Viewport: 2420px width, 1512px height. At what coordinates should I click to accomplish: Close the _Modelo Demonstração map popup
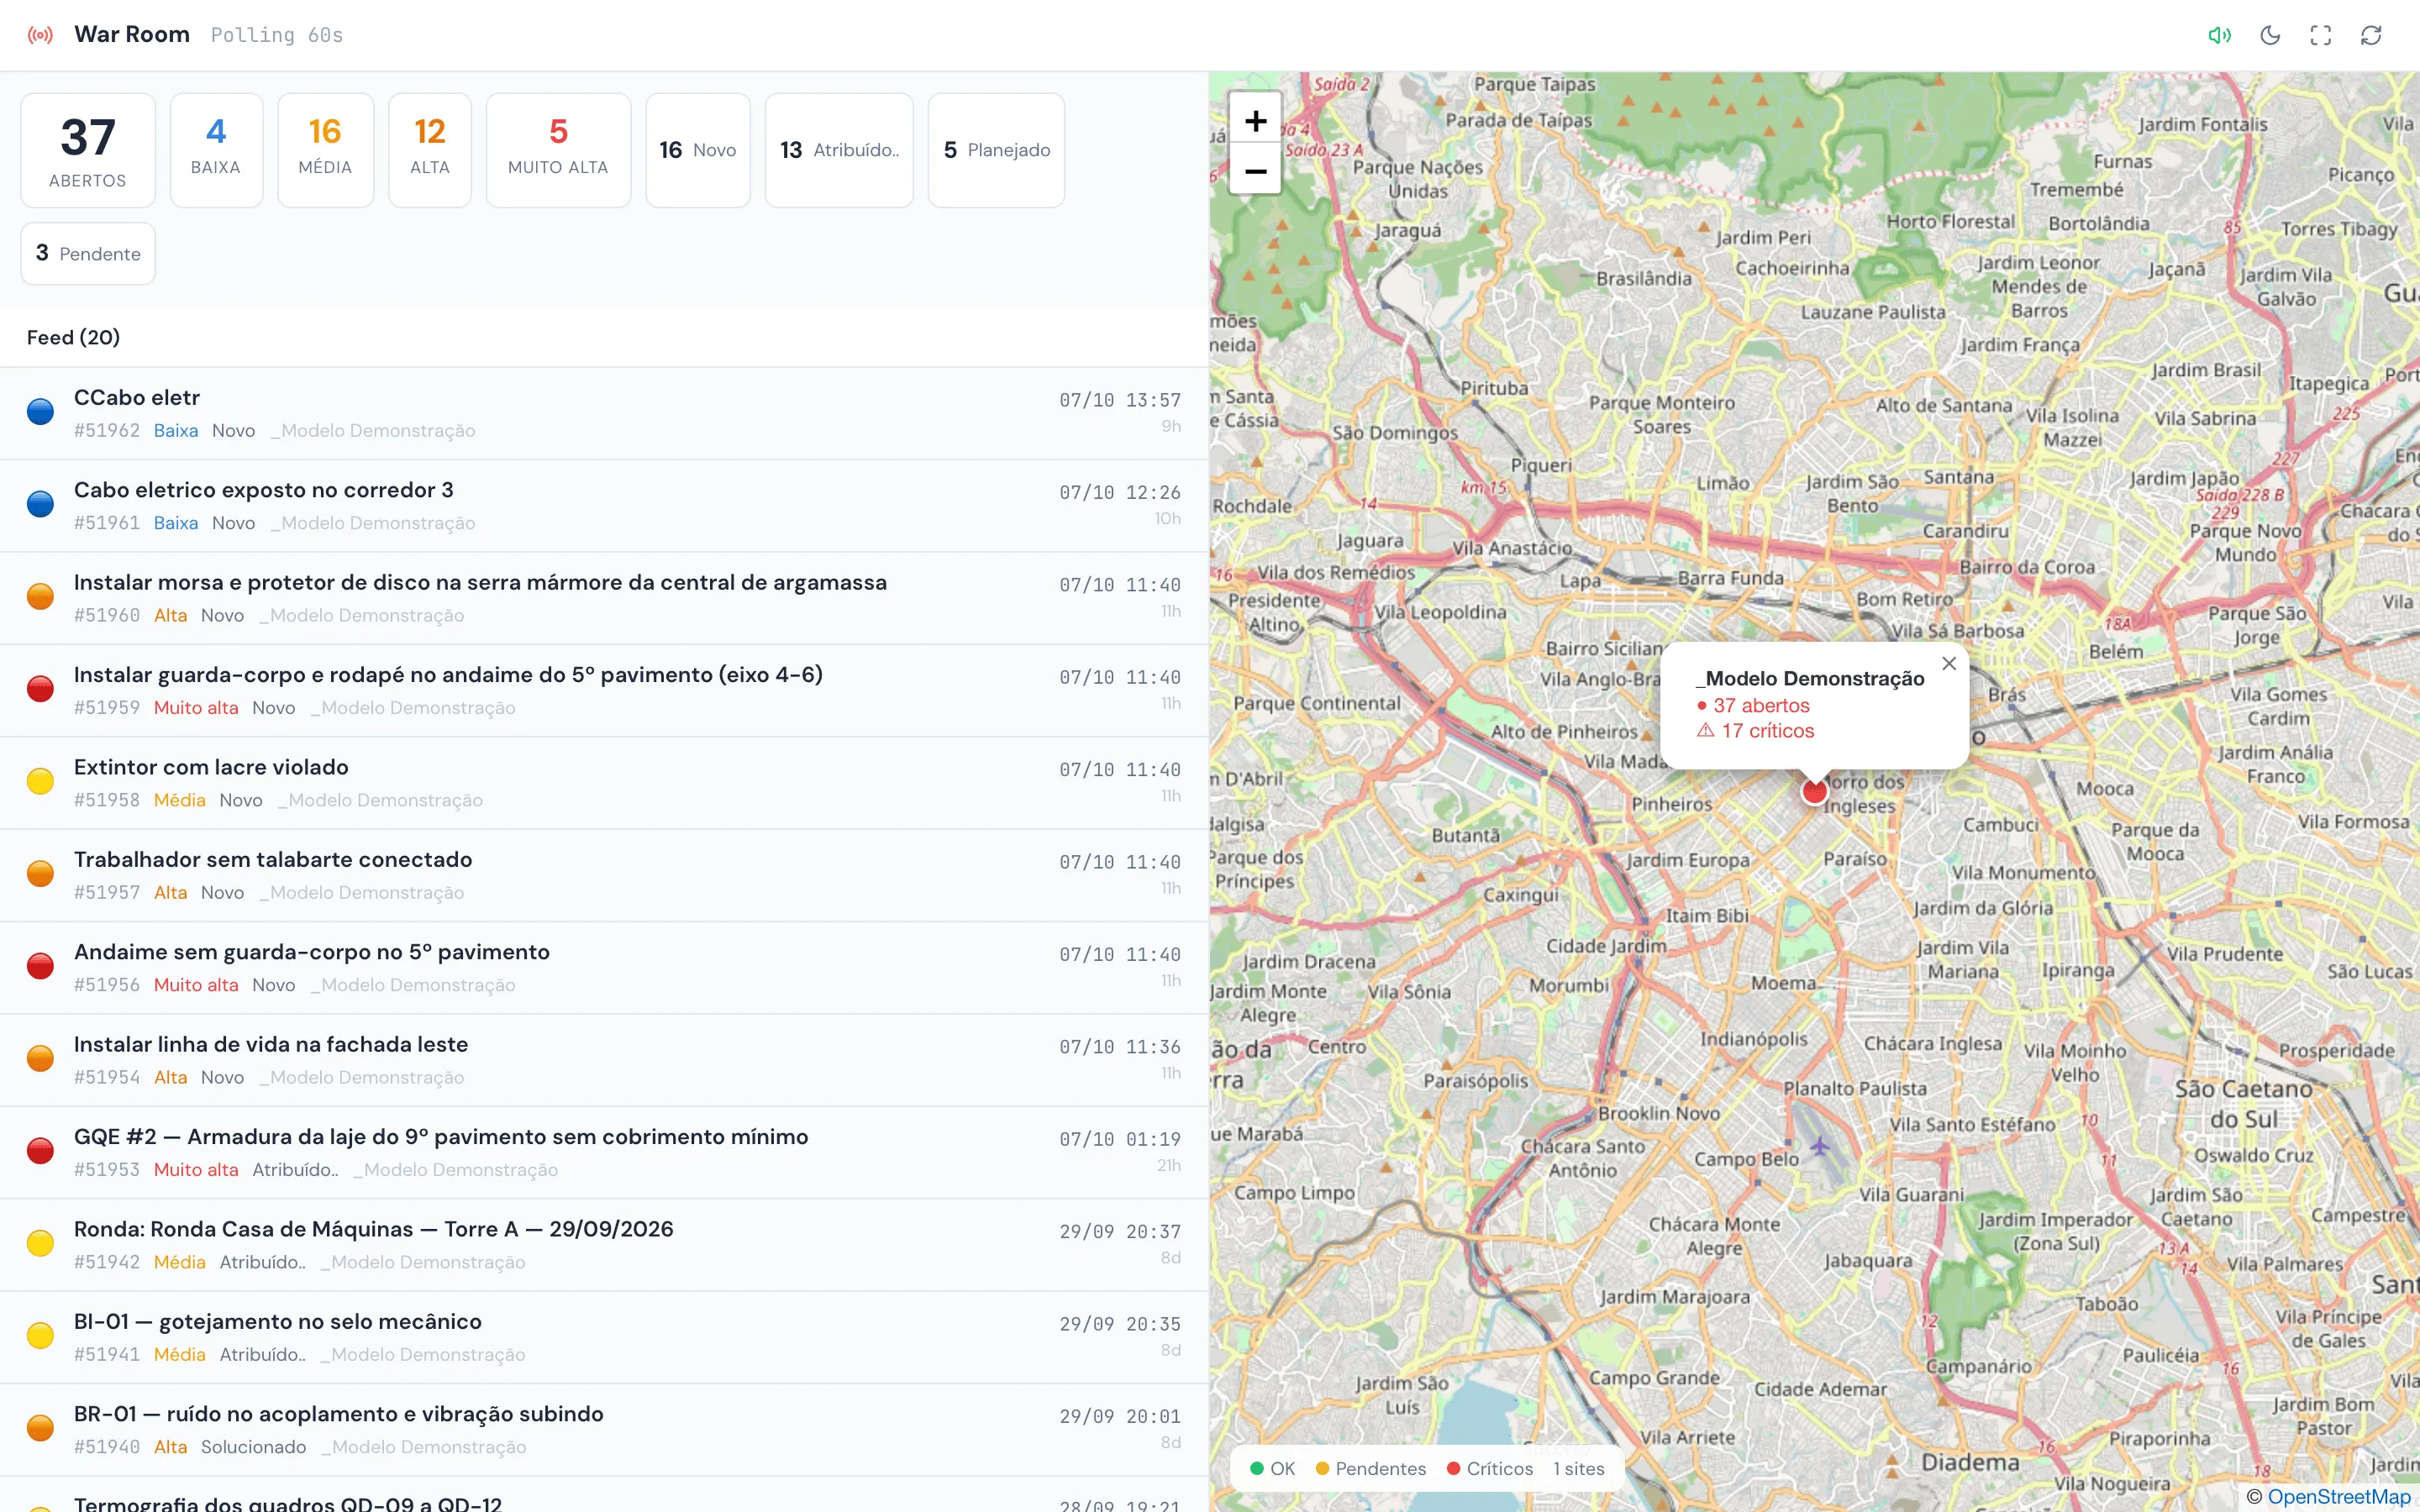pyautogui.click(x=1949, y=663)
